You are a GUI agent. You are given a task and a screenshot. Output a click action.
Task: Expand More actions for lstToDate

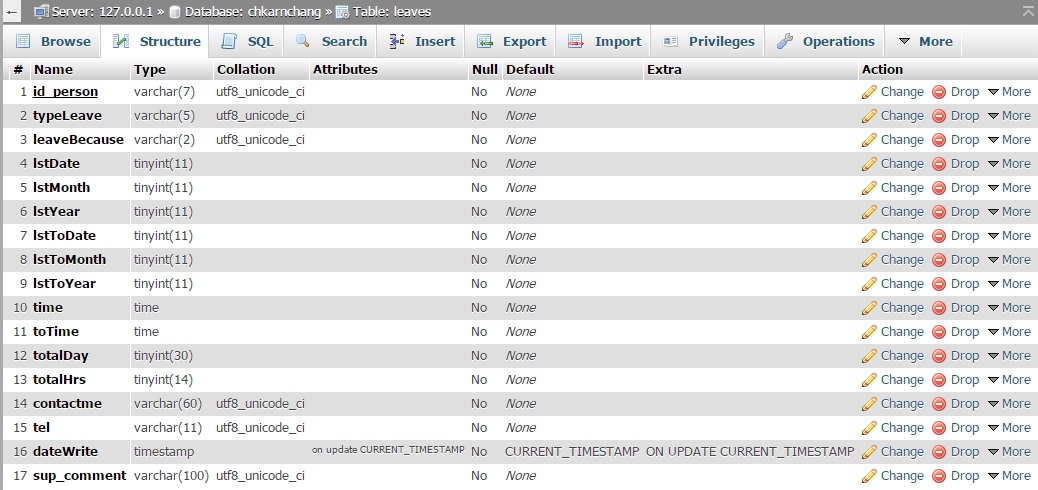pyautogui.click(x=1009, y=236)
